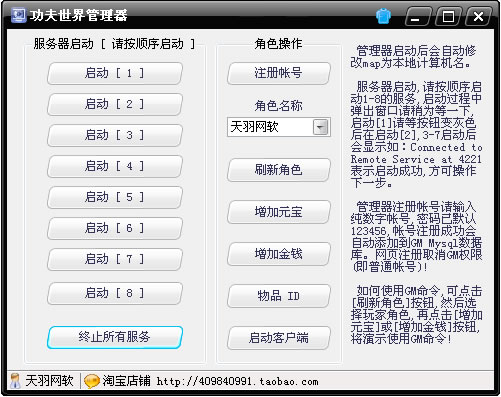
Task: Click the 增加金钱 add money button
Action: (279, 254)
